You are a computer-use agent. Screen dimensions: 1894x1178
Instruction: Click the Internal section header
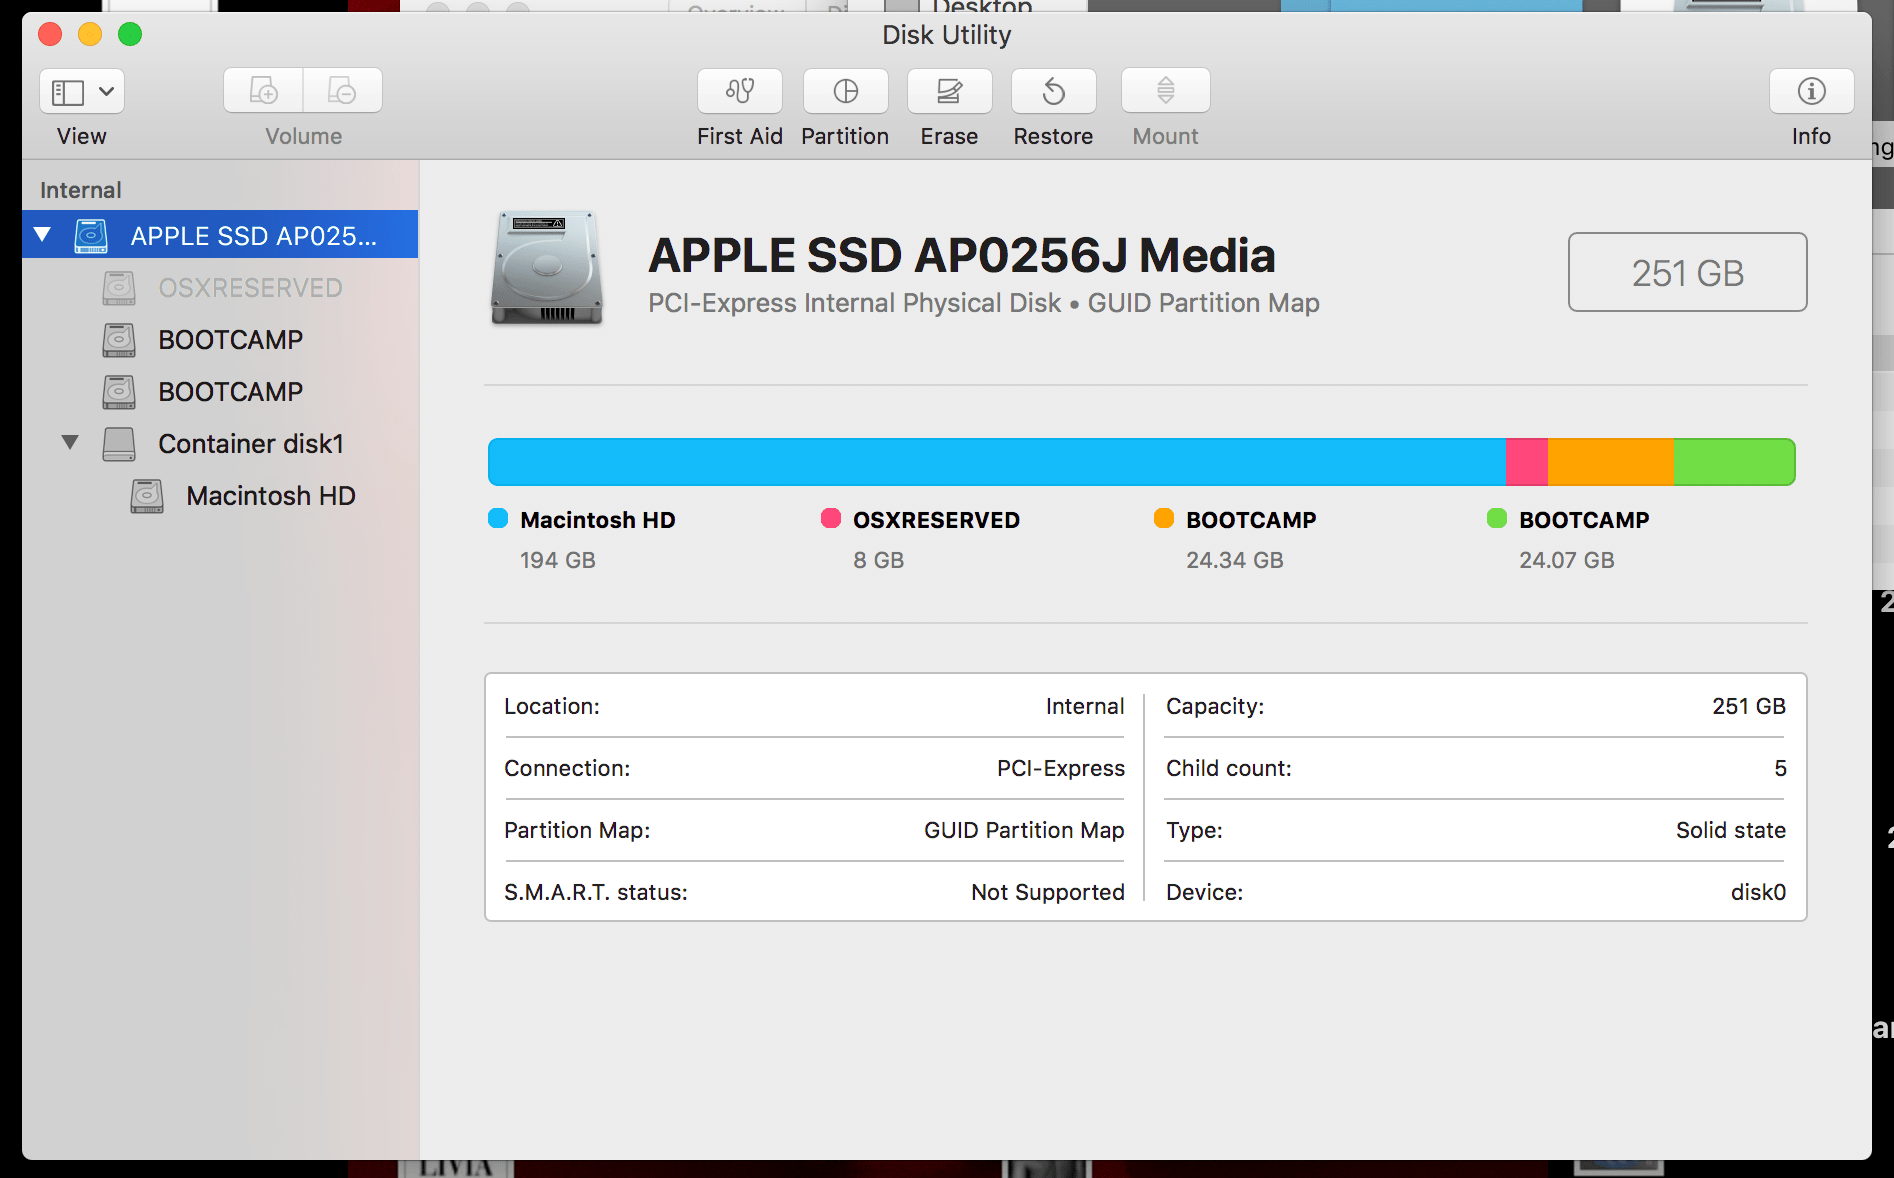[x=80, y=189]
